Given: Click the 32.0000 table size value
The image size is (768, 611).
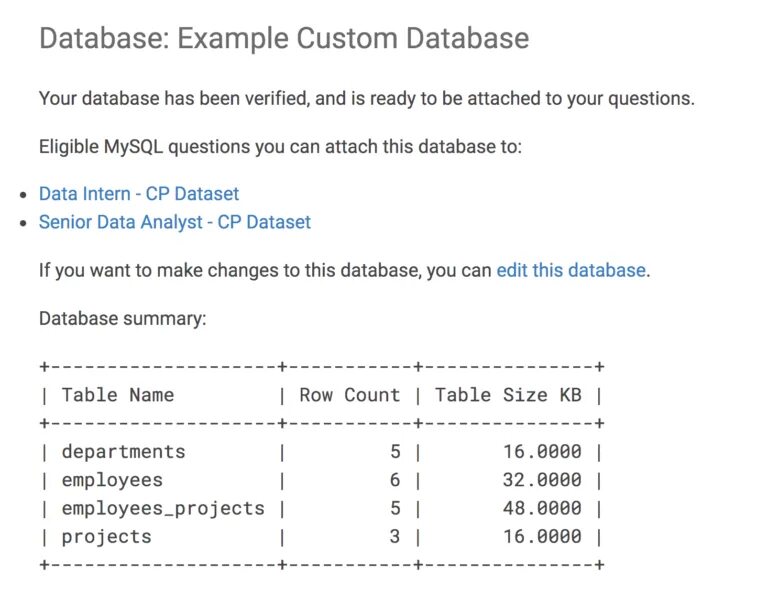Looking at the screenshot, I should 541,480.
